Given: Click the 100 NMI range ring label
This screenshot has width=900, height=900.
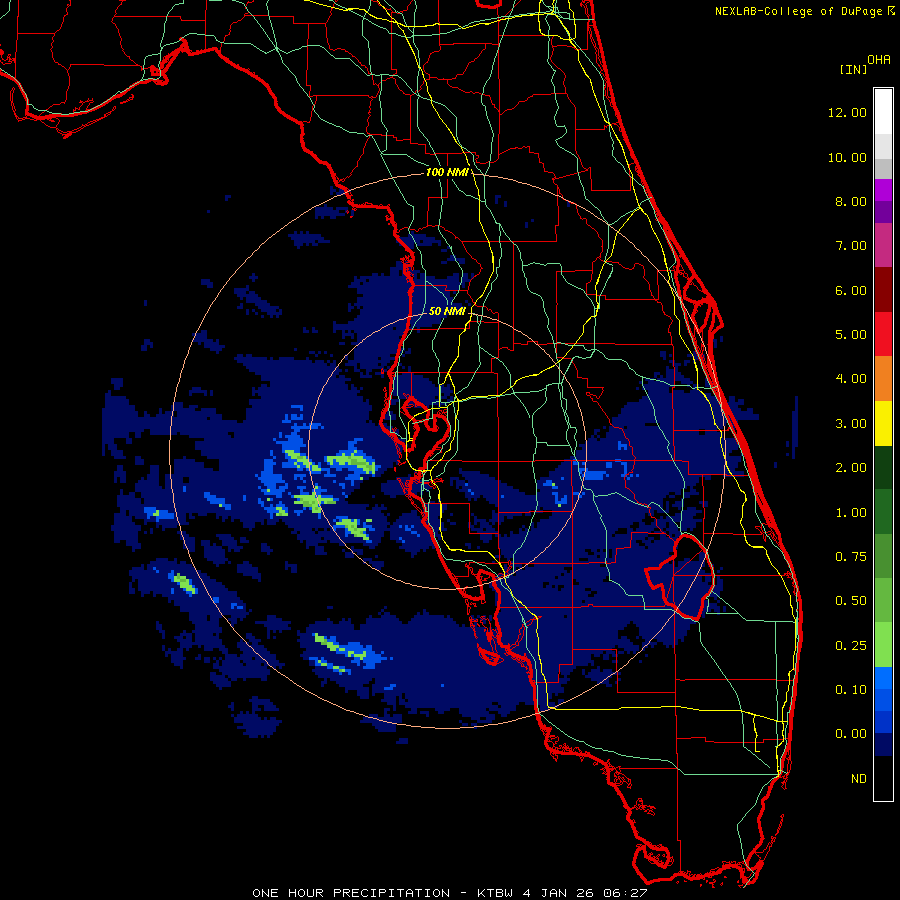Looking at the screenshot, I should 447,172.
